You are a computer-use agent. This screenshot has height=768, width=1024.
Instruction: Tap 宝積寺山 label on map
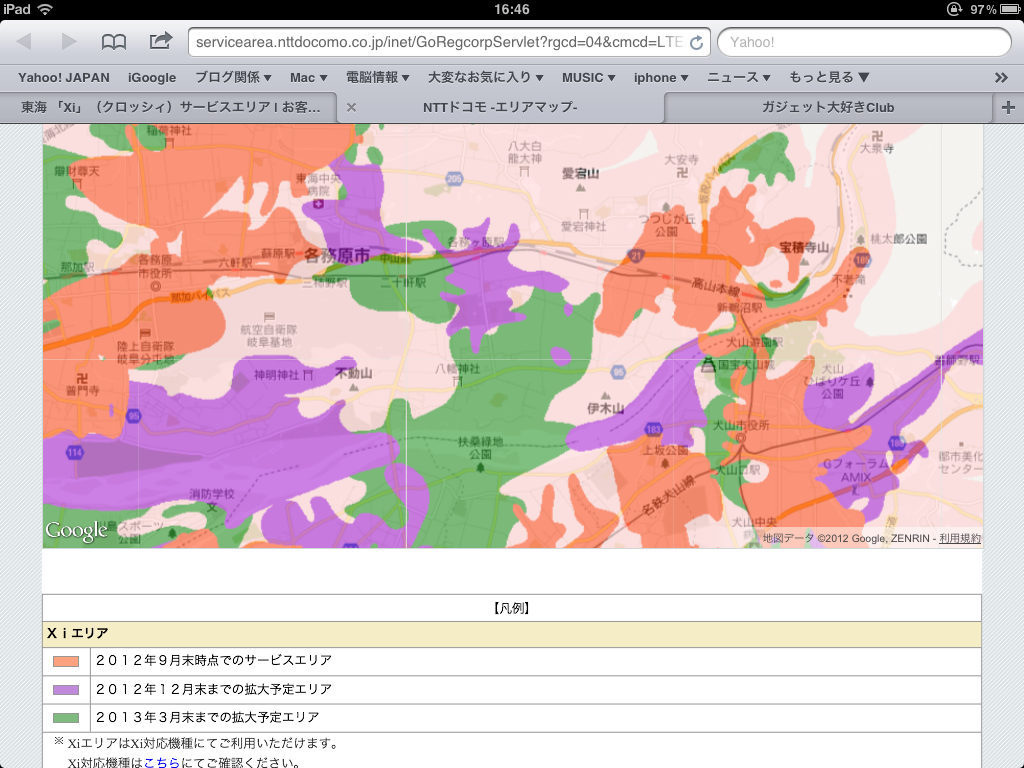point(804,248)
